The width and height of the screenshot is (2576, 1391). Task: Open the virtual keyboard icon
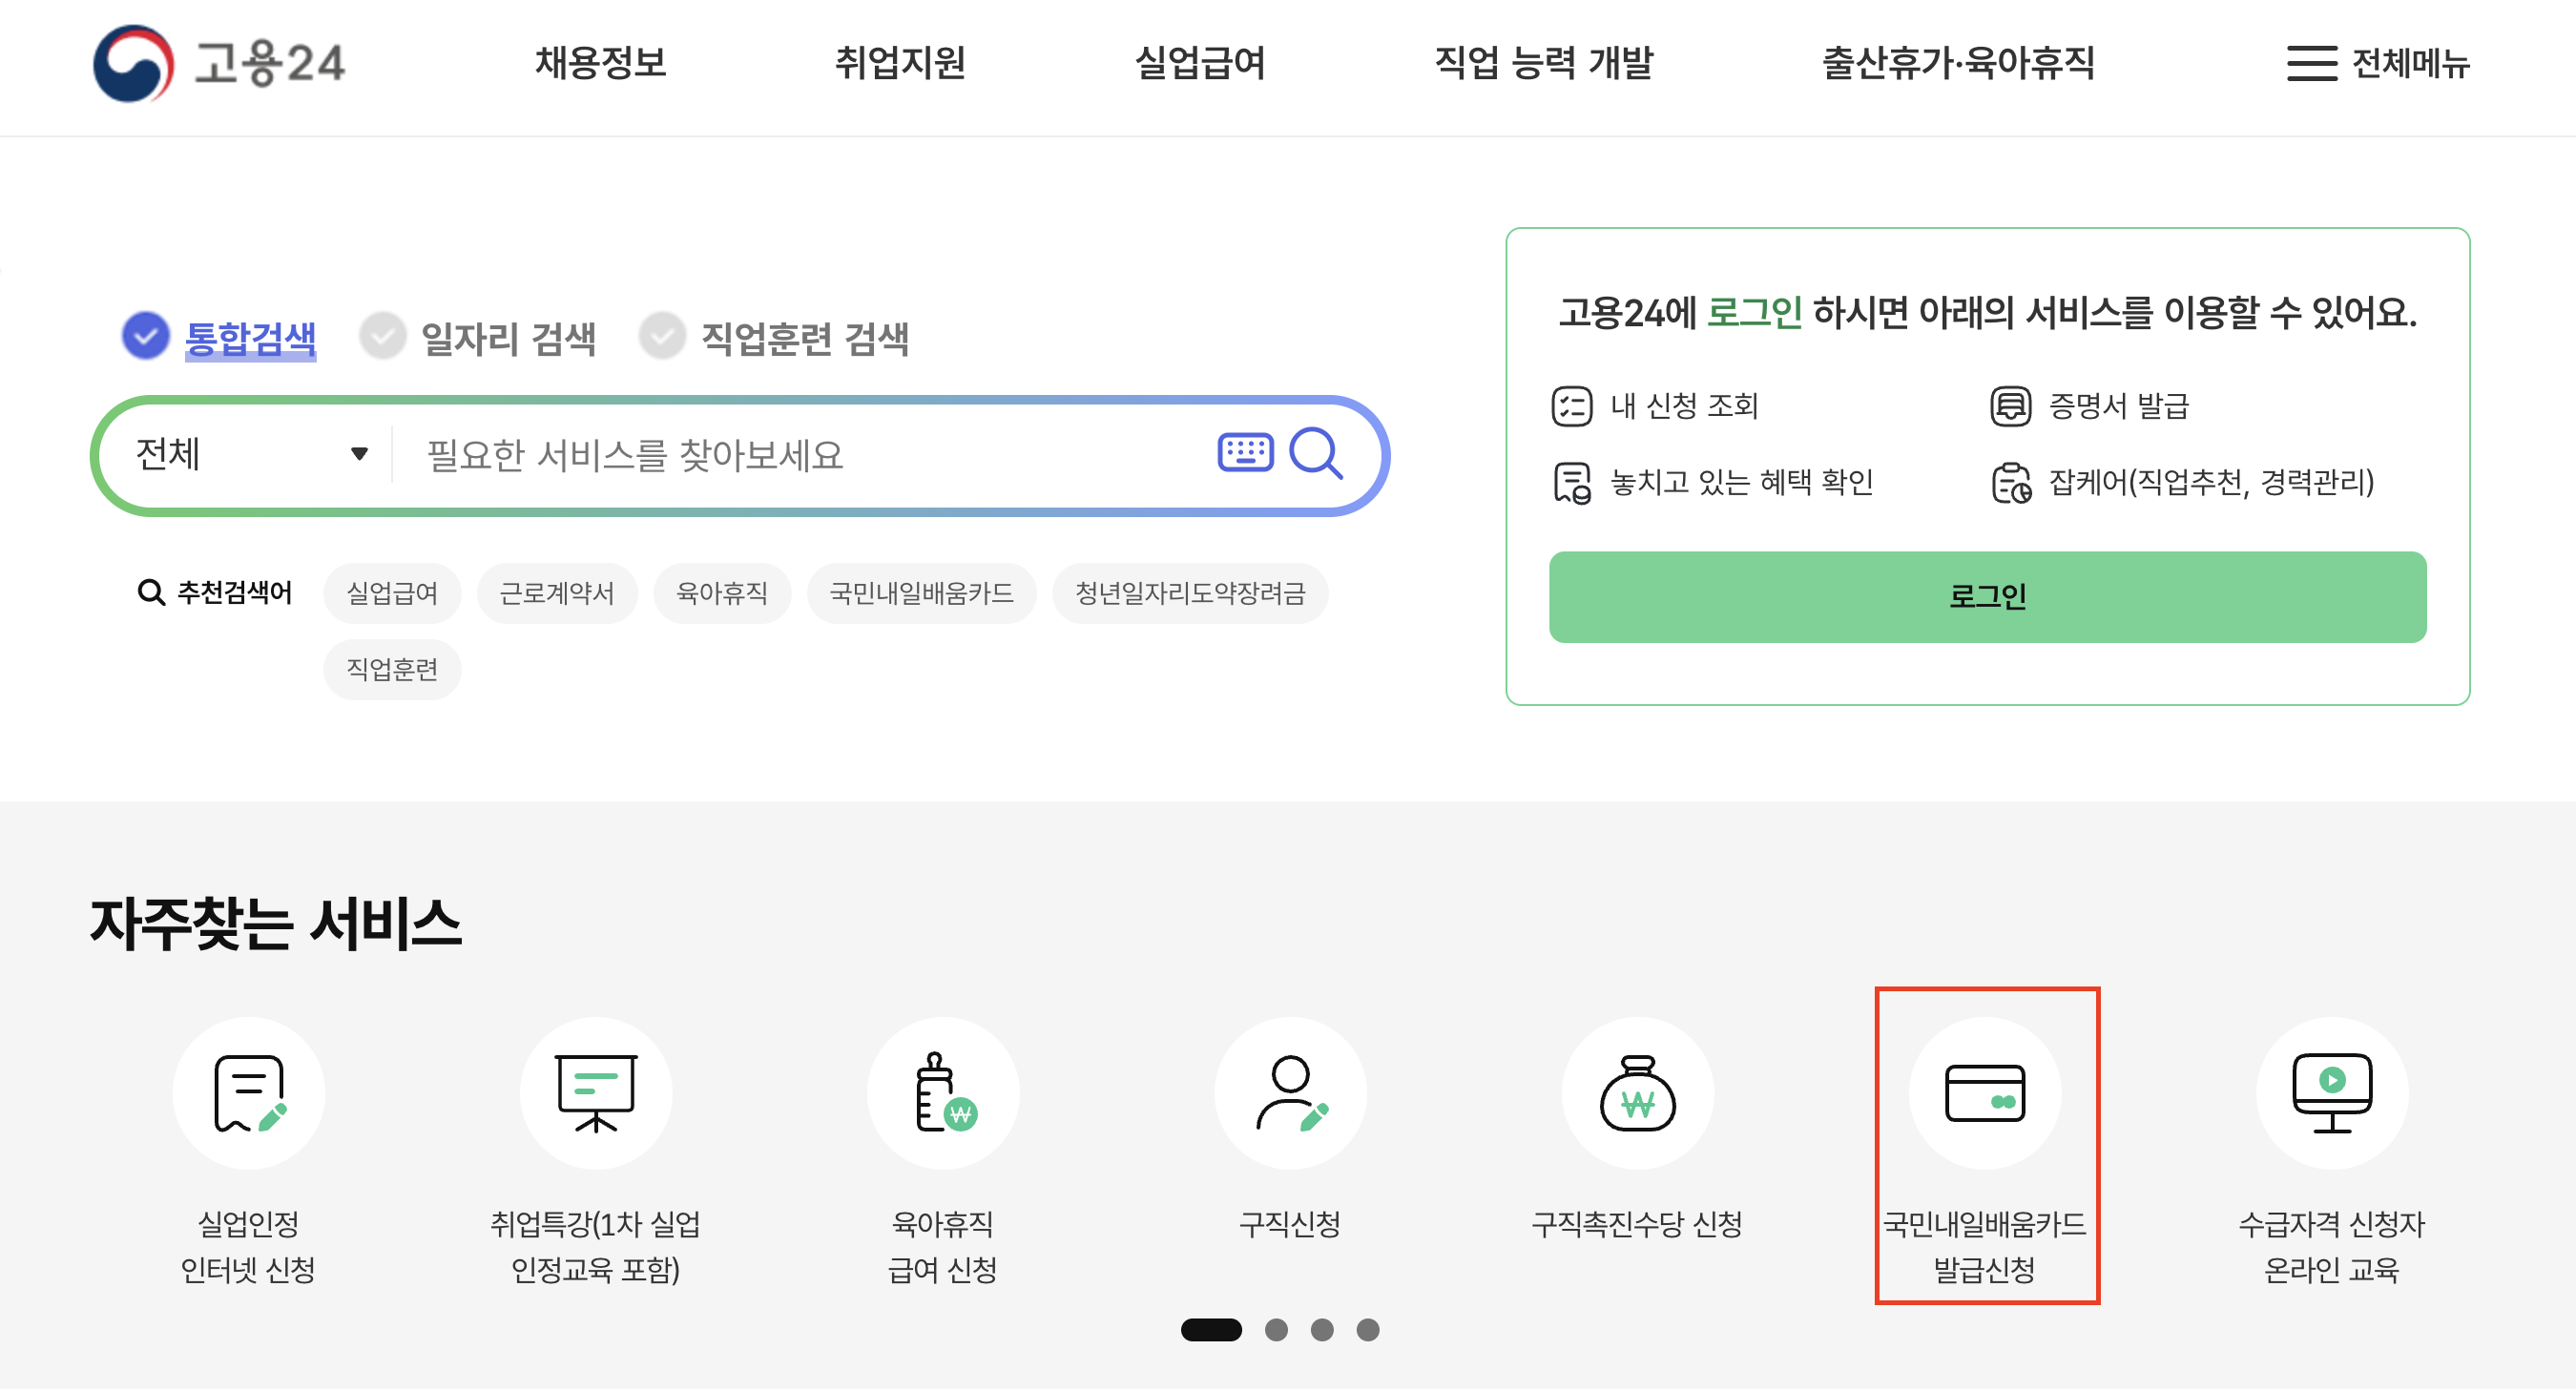tap(1245, 453)
